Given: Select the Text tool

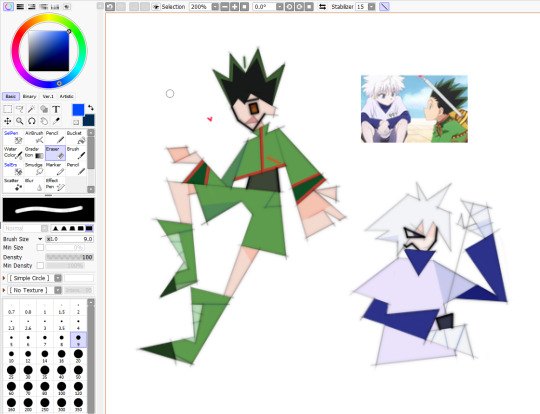Looking at the screenshot, I should coord(56,110).
